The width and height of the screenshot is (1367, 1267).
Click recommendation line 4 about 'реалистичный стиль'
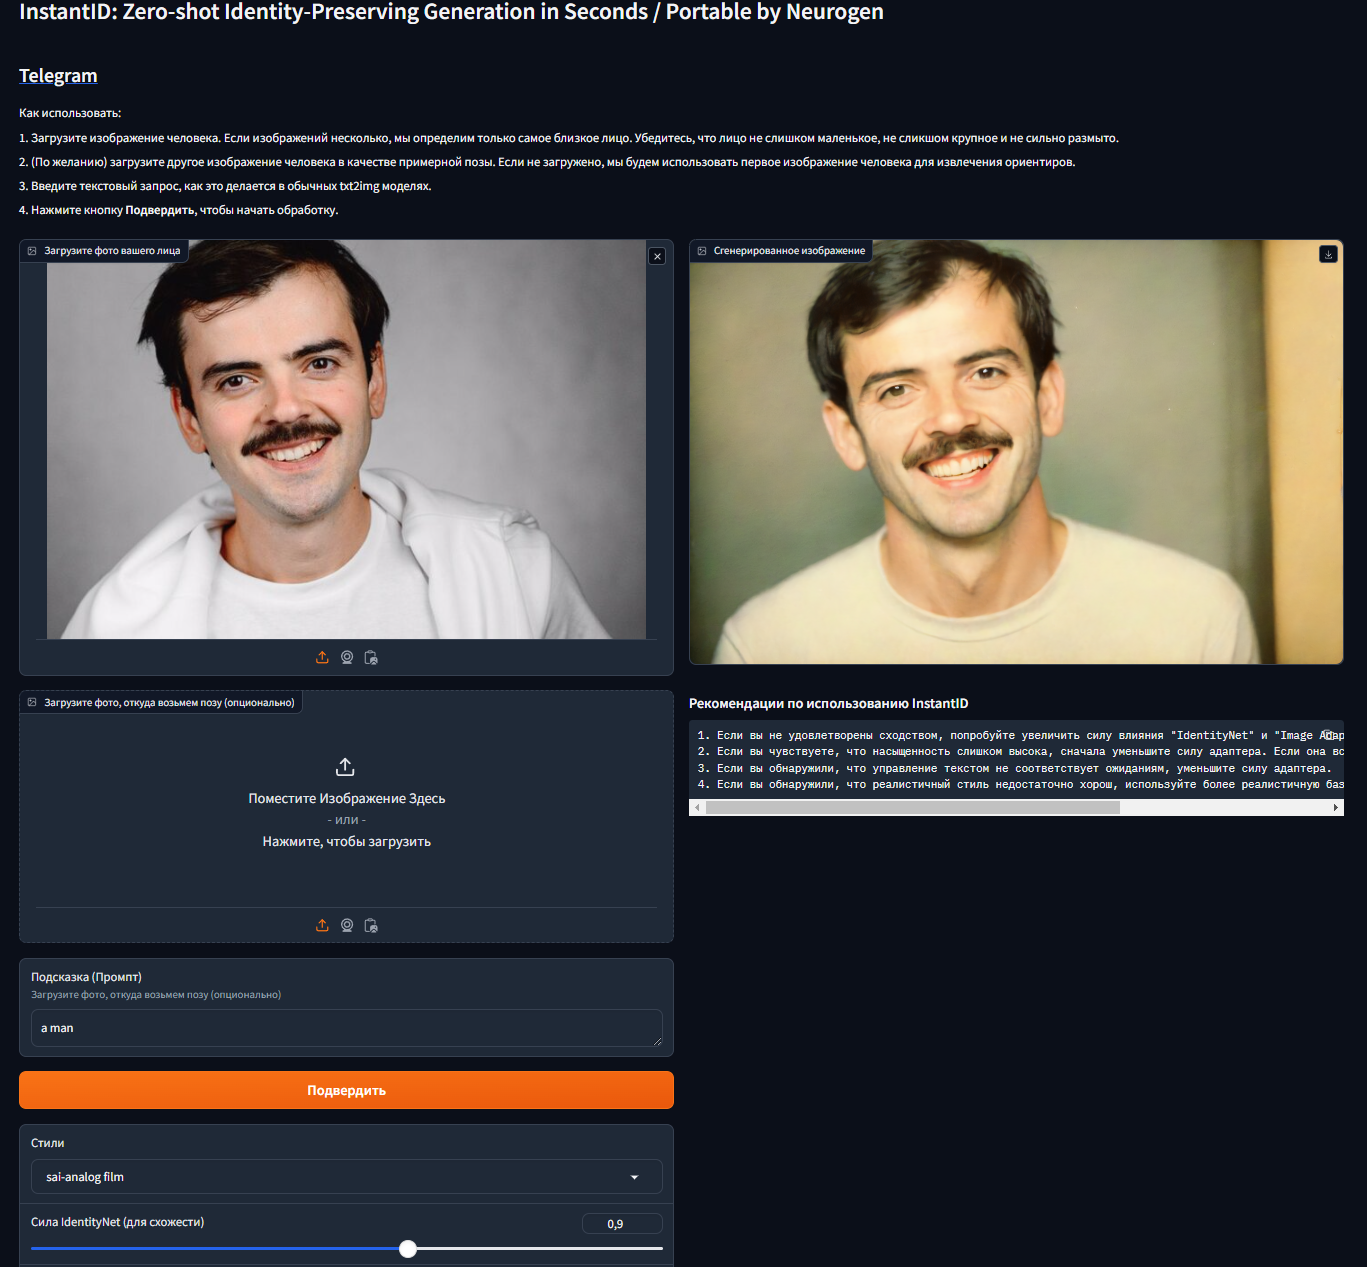1020,785
